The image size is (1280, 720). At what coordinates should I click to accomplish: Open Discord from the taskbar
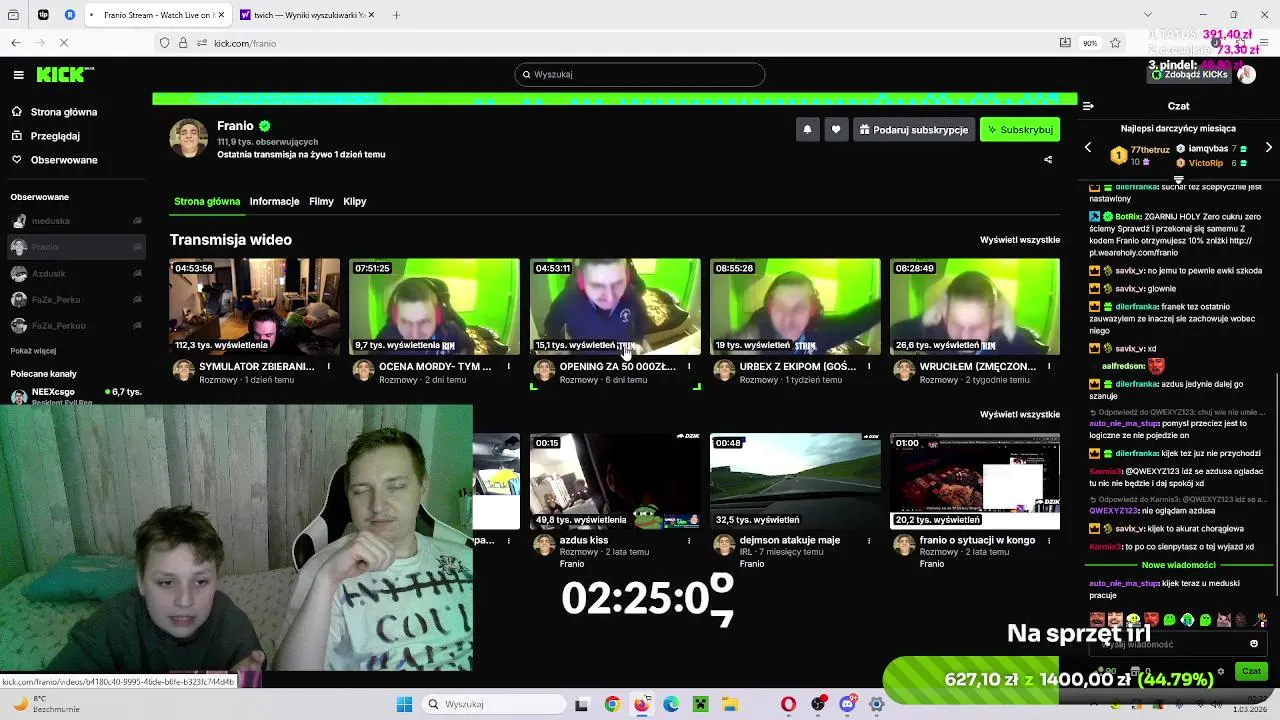click(848, 704)
